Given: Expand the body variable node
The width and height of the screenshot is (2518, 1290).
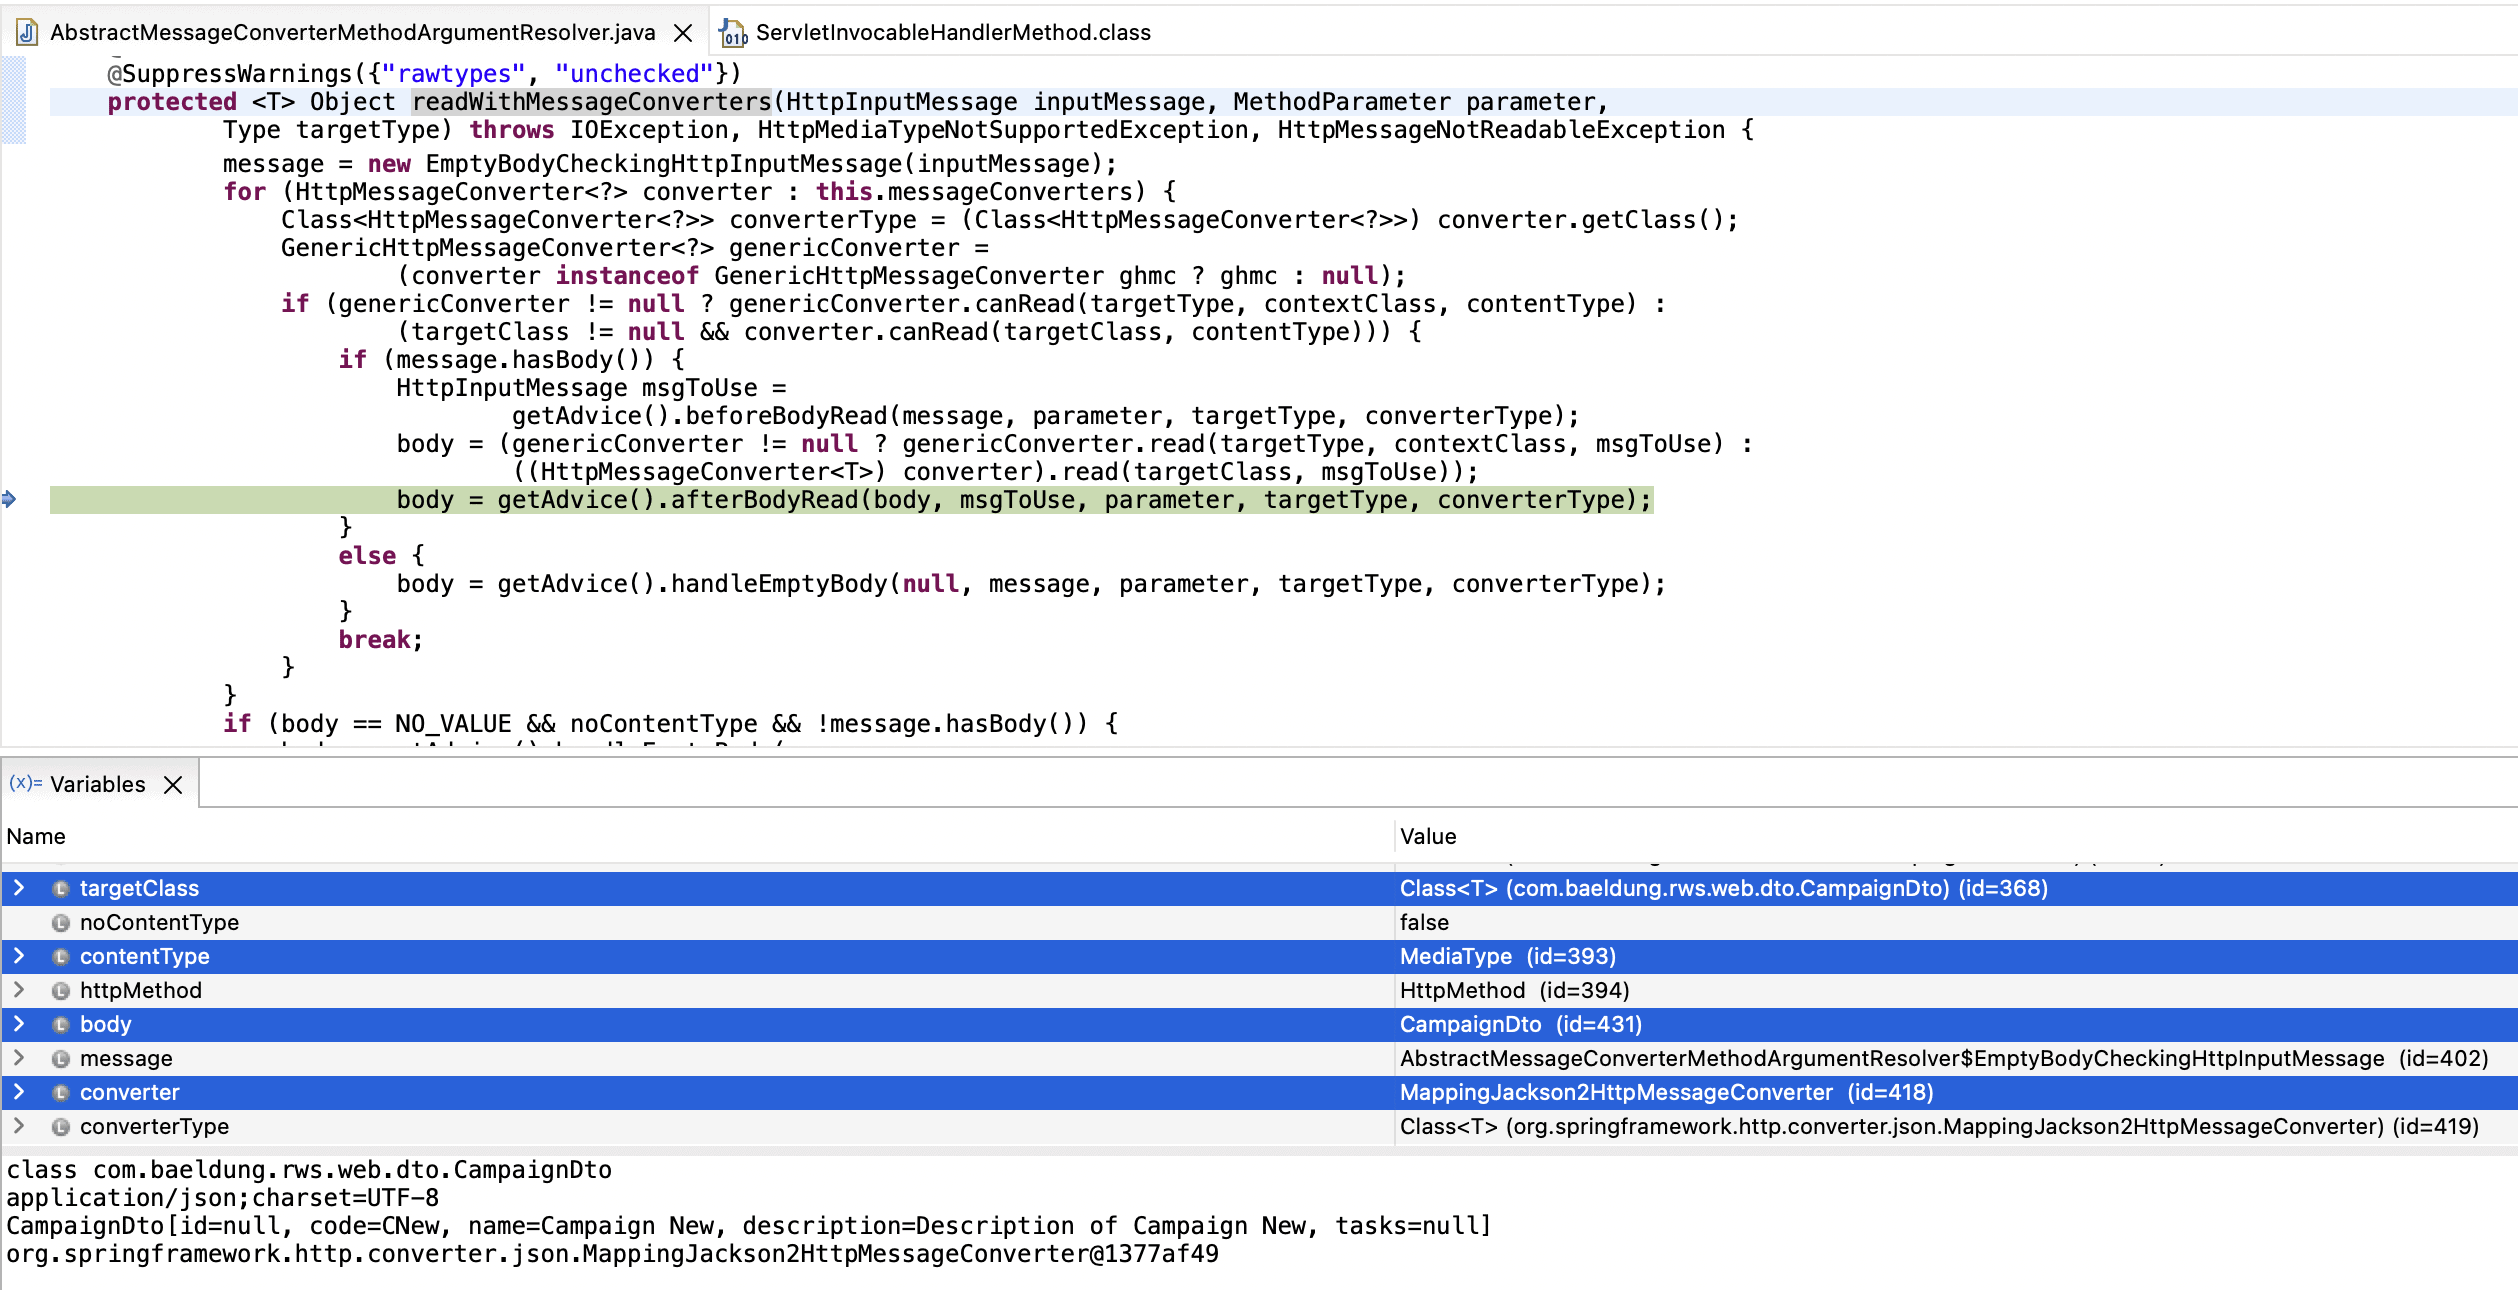Looking at the screenshot, I should (19, 1024).
